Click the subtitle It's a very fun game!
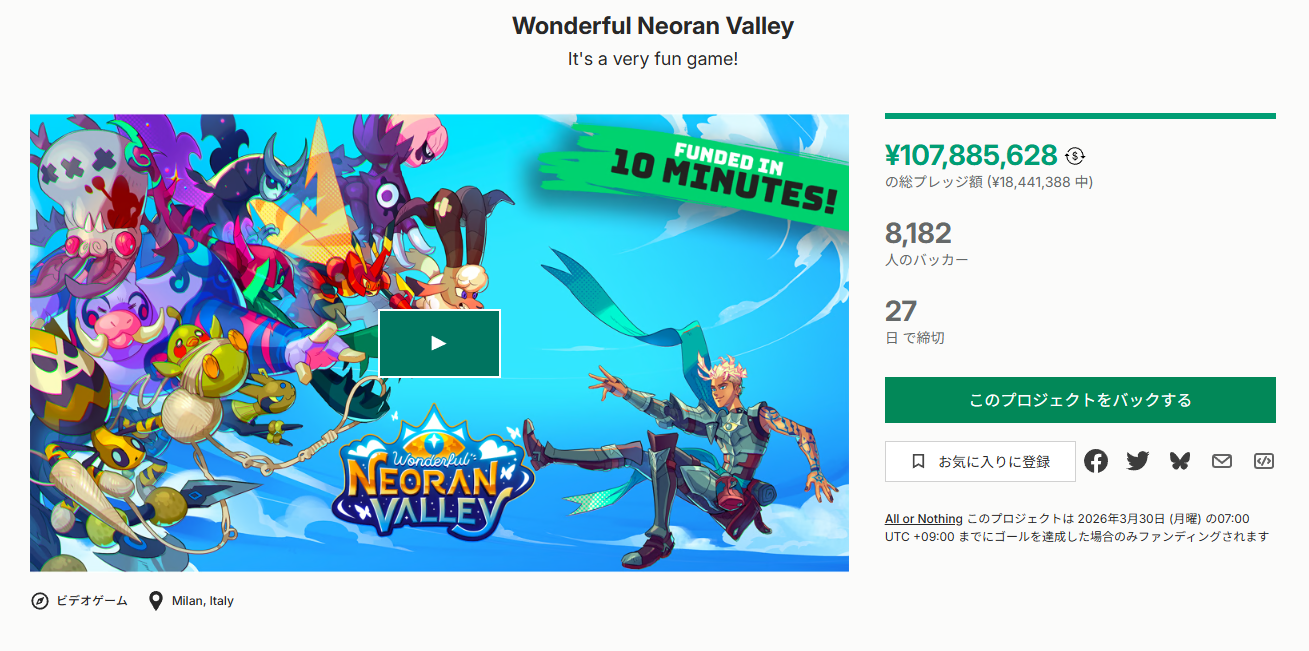This screenshot has width=1309, height=651. [x=653, y=59]
